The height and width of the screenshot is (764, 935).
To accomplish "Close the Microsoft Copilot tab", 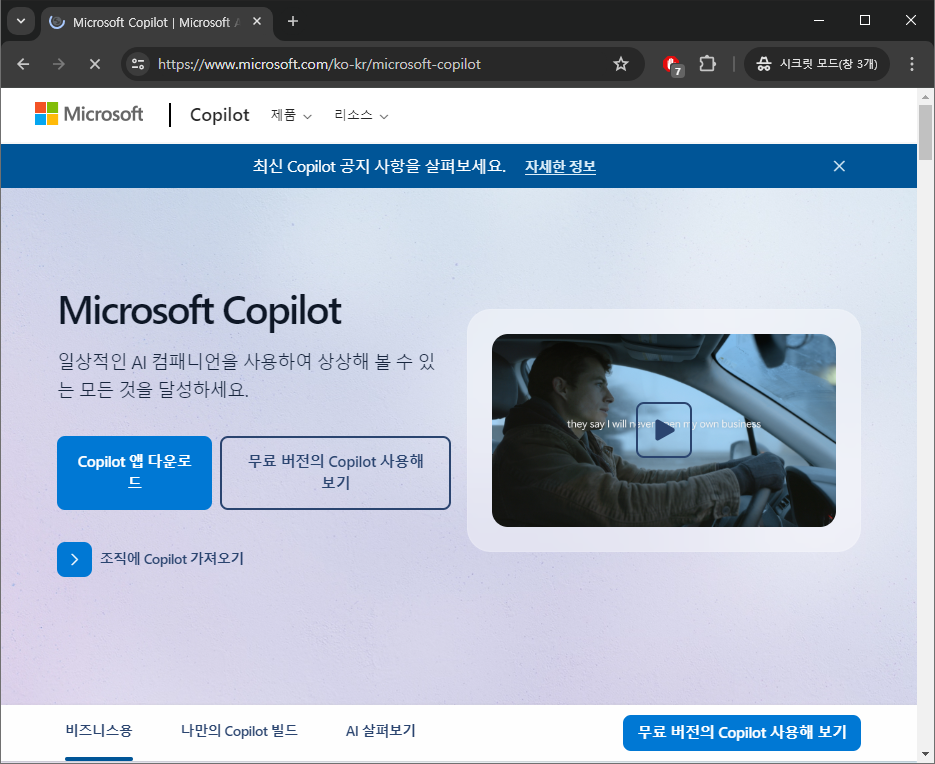I will point(257,21).
